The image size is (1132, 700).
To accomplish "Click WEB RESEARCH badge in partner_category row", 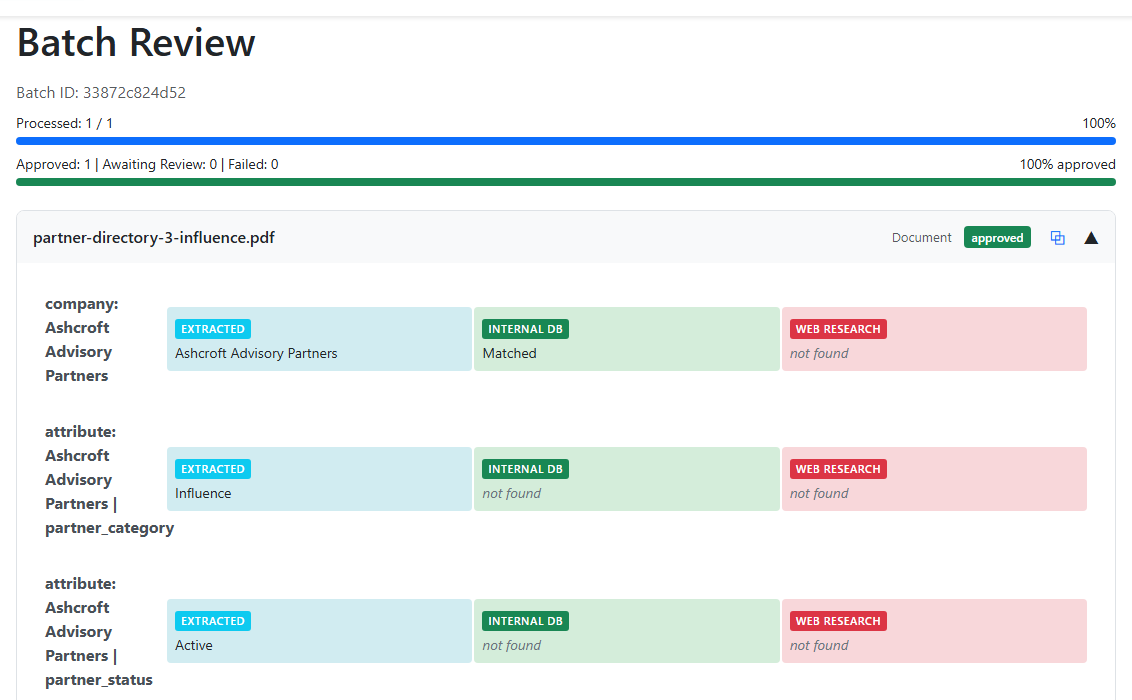I will pos(838,469).
